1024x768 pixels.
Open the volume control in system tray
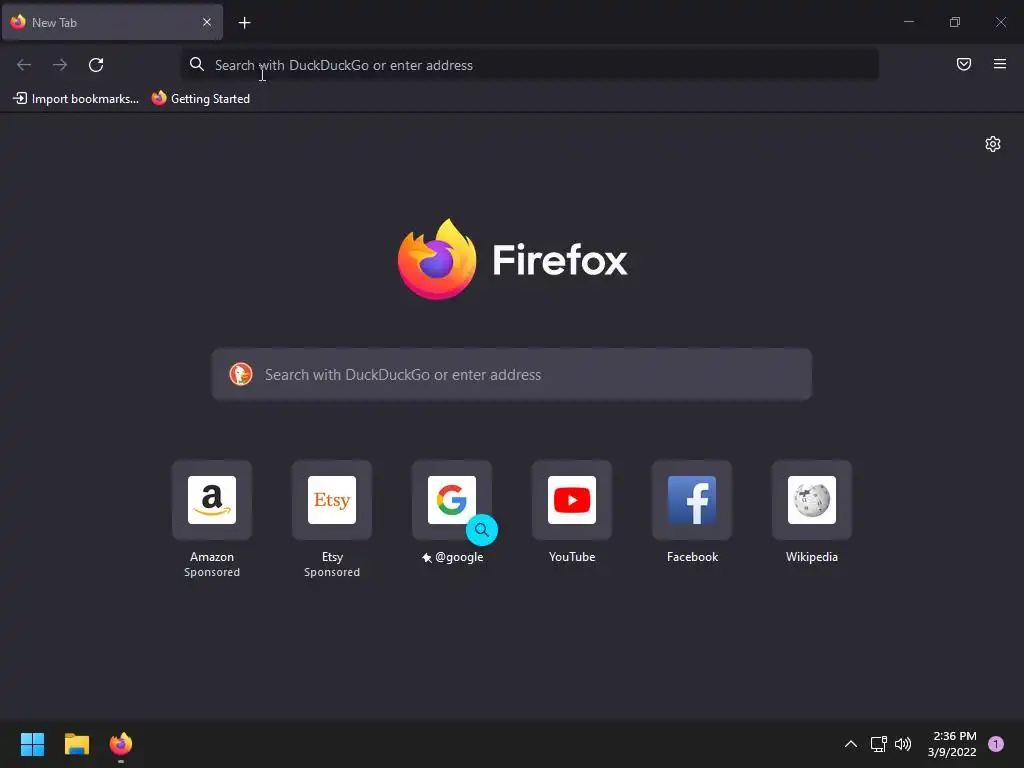coord(903,744)
